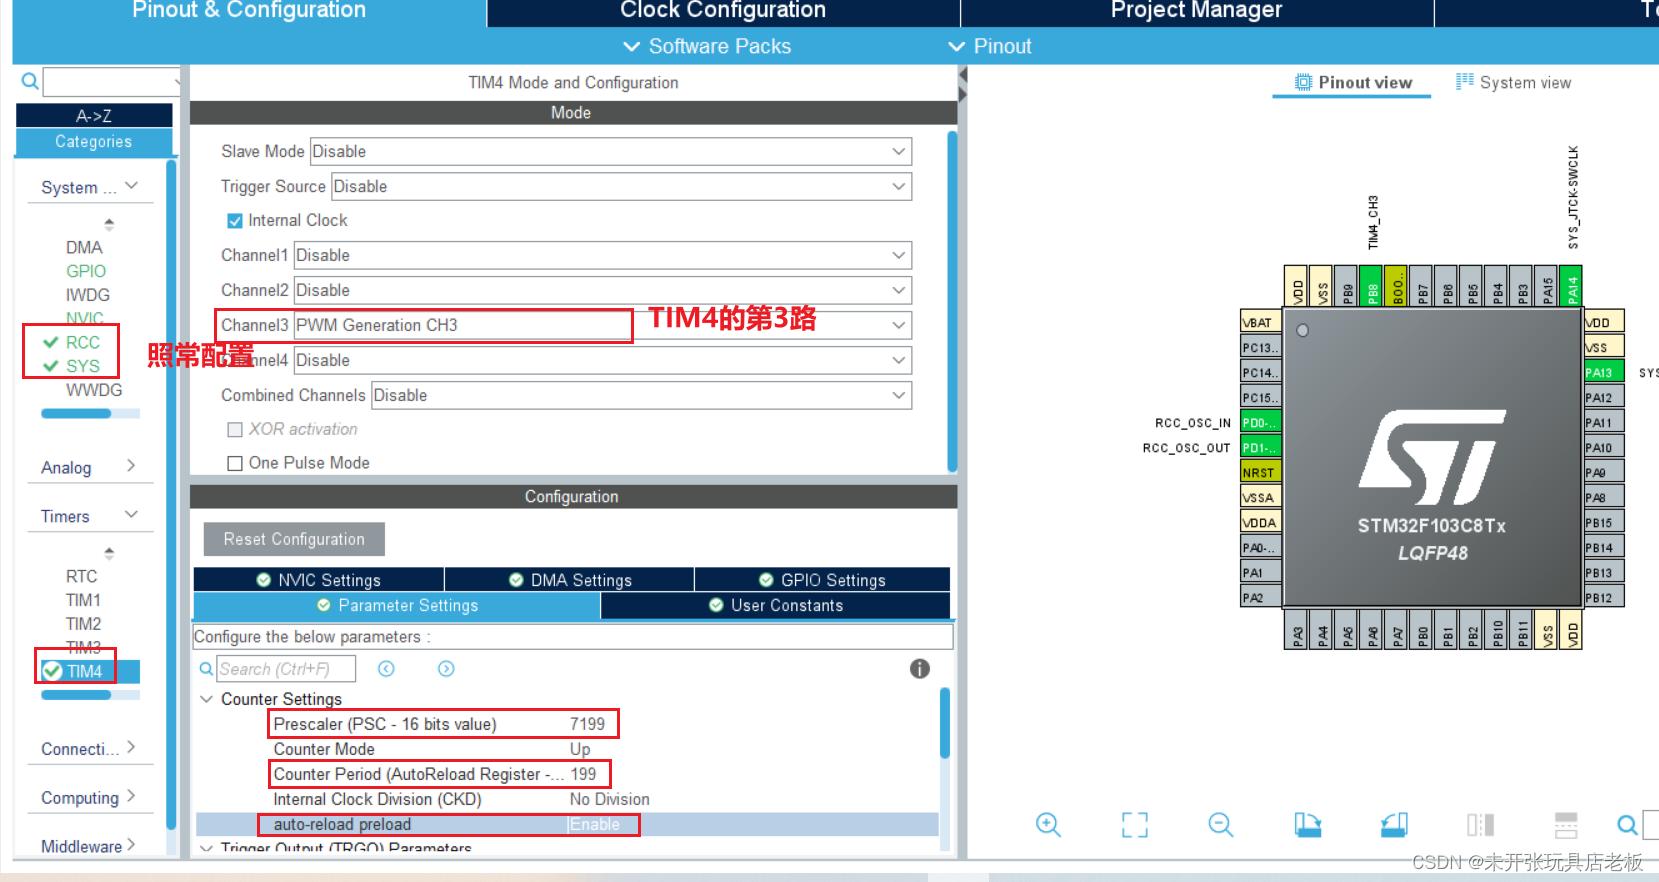This screenshot has width=1659, height=882.
Task: Select the Pinout view tab
Action: point(1353,82)
